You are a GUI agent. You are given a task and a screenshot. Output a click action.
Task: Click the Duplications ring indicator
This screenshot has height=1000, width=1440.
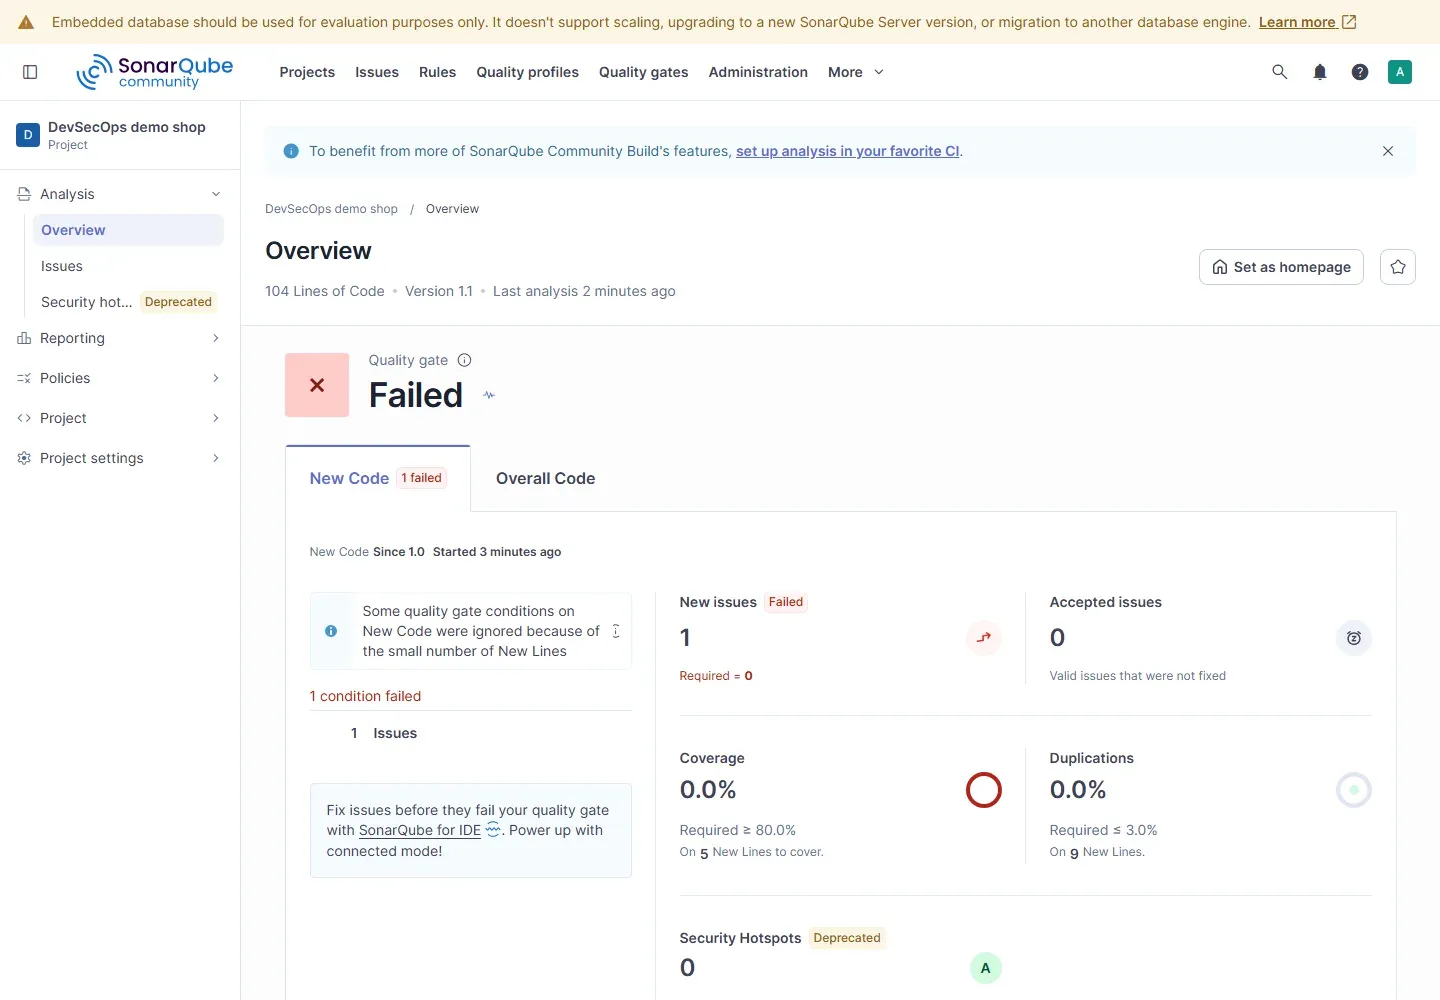coord(1354,790)
